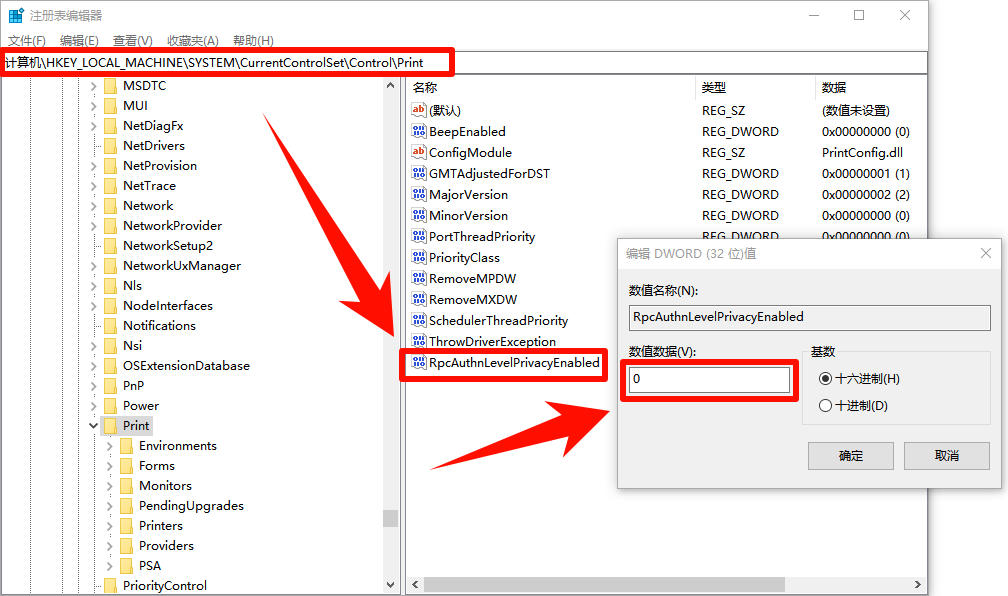Open the 文件(F) menu

(x=26, y=40)
